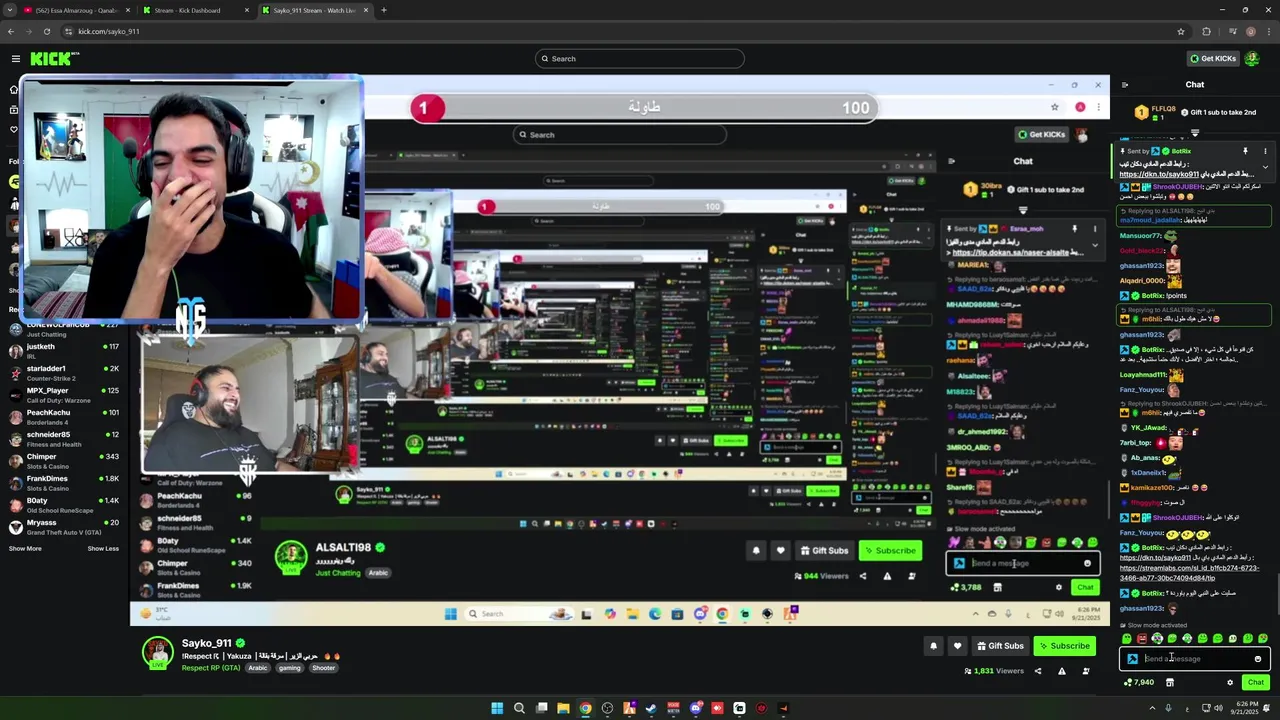1280x720 pixels.
Task: Select the Shooter tag under Sayko_911
Action: 323,668
